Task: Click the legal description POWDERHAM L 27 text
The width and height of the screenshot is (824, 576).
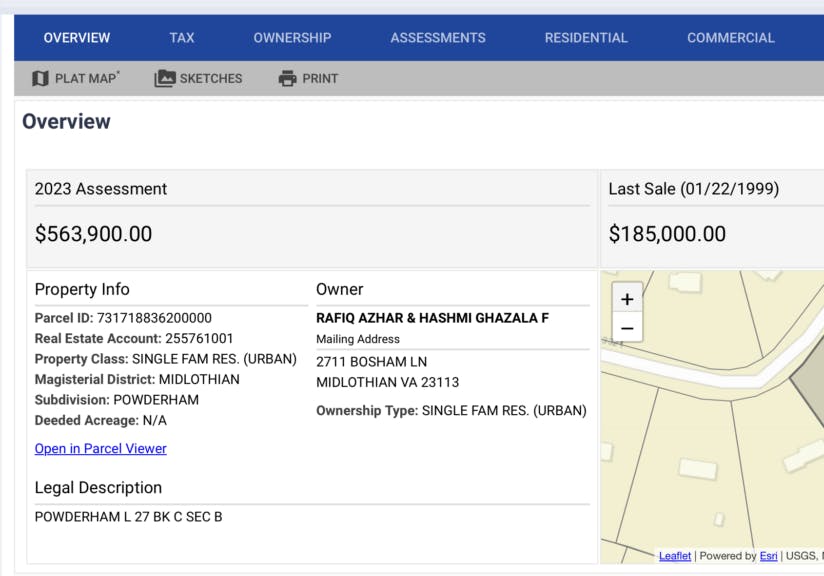Action: 128,517
